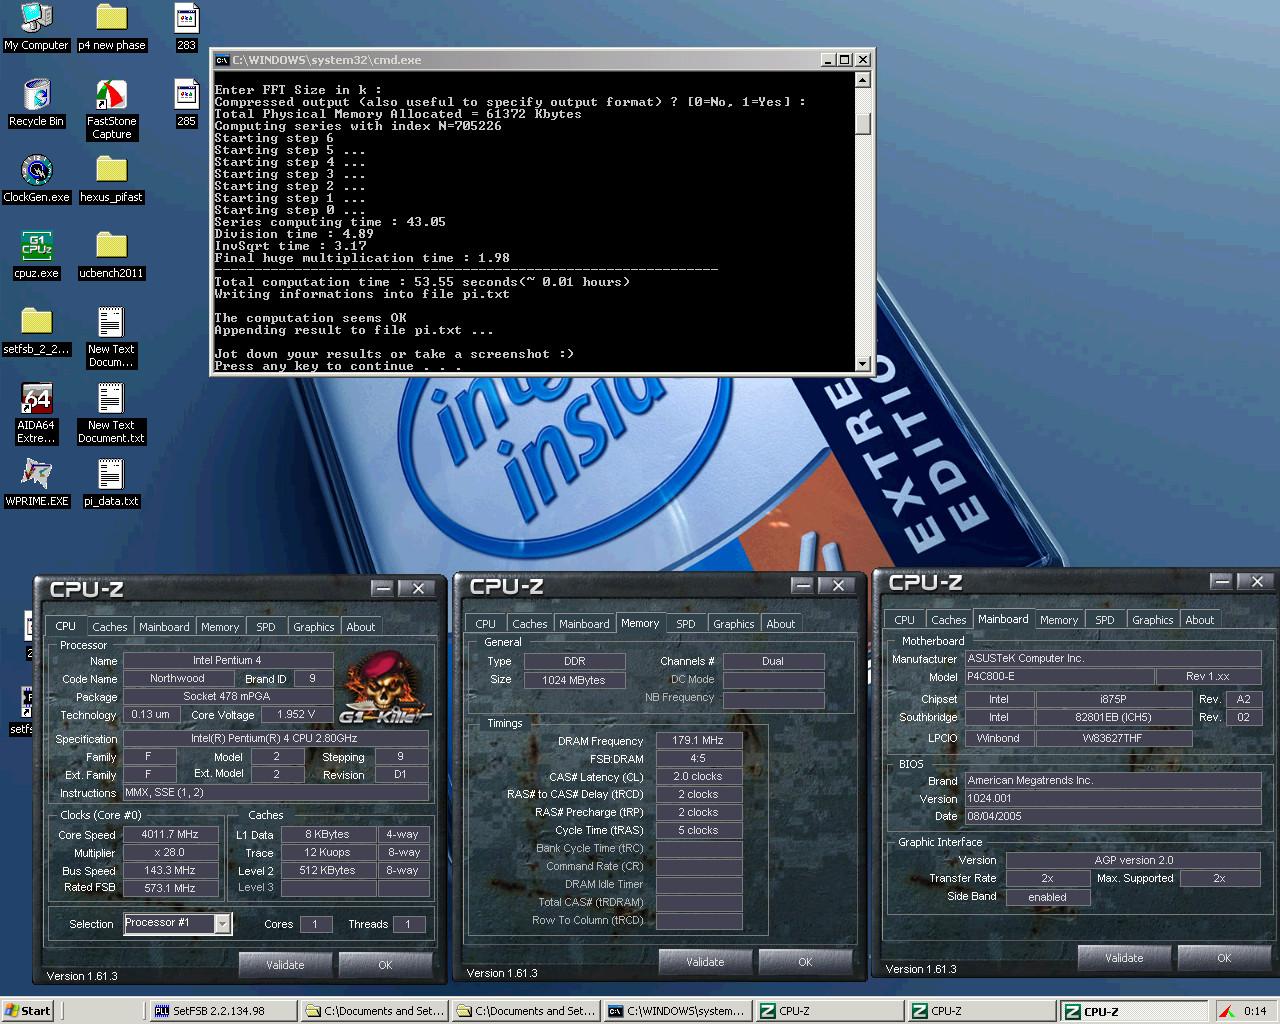Click the BIOS Date field 08/04/2005
Viewport: 1280px width, 1024px height.
click(1112, 816)
